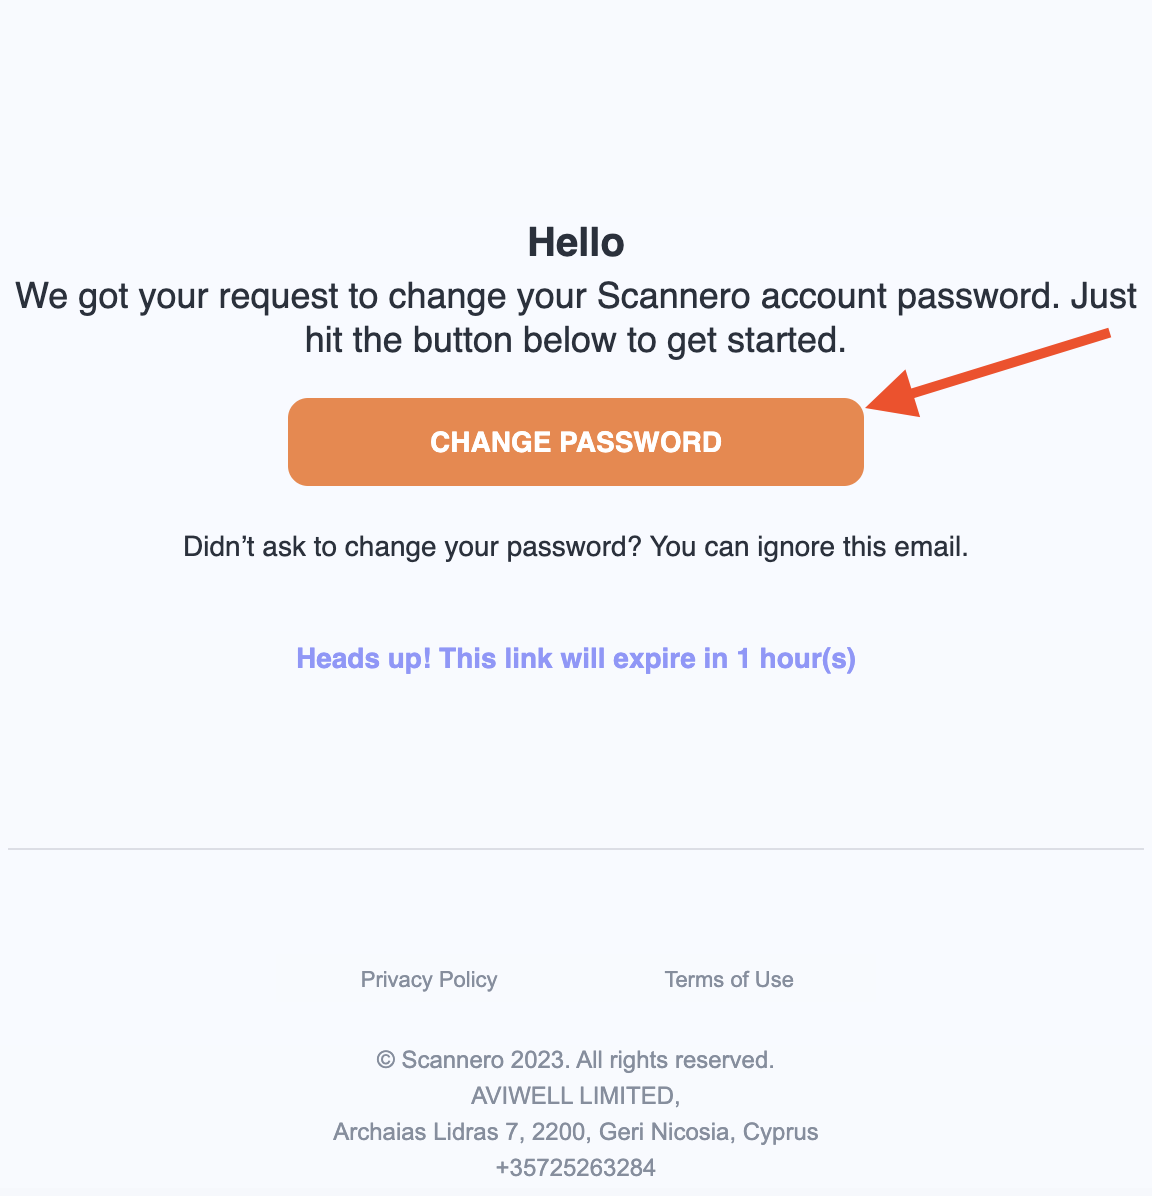Click the '1 hour(s)' expiry duration text
The image size is (1152, 1196).
[796, 658]
